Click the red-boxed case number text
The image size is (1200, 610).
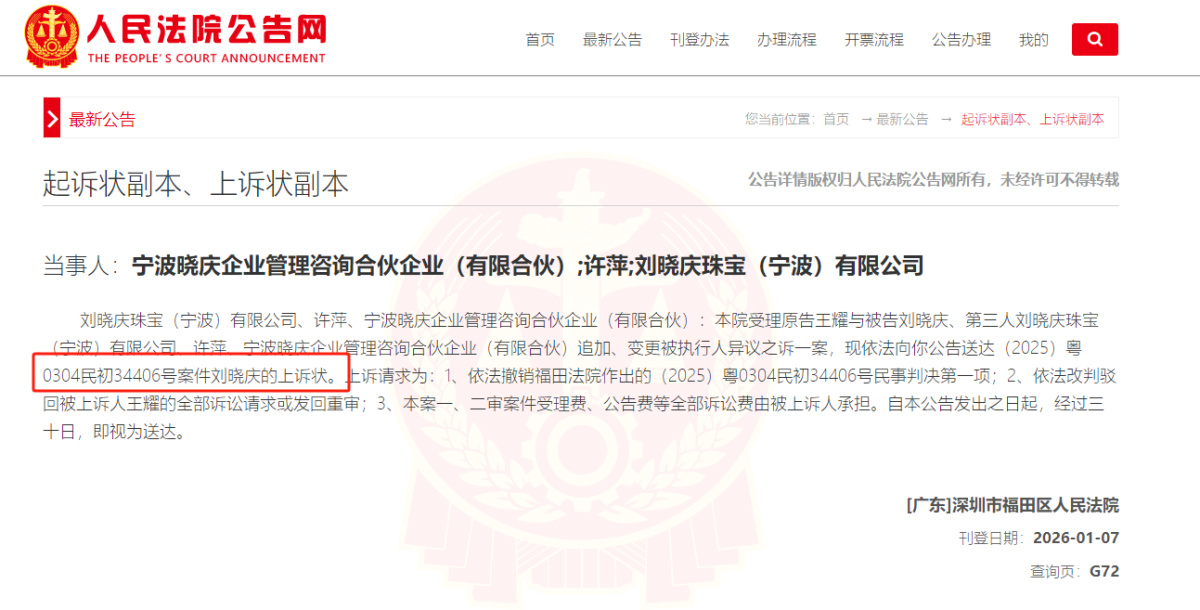(190, 379)
